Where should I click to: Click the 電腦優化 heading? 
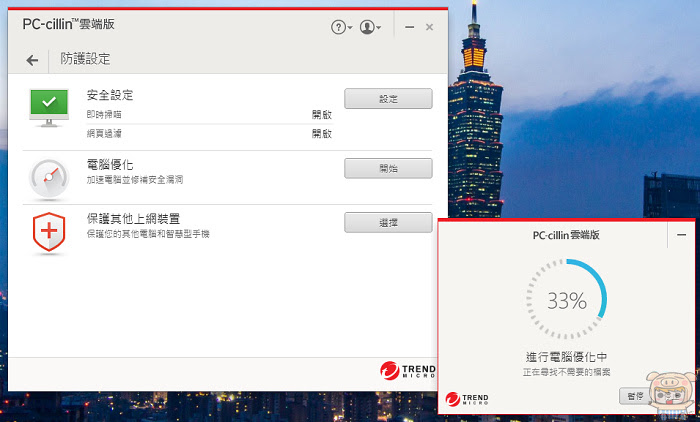[110, 165]
